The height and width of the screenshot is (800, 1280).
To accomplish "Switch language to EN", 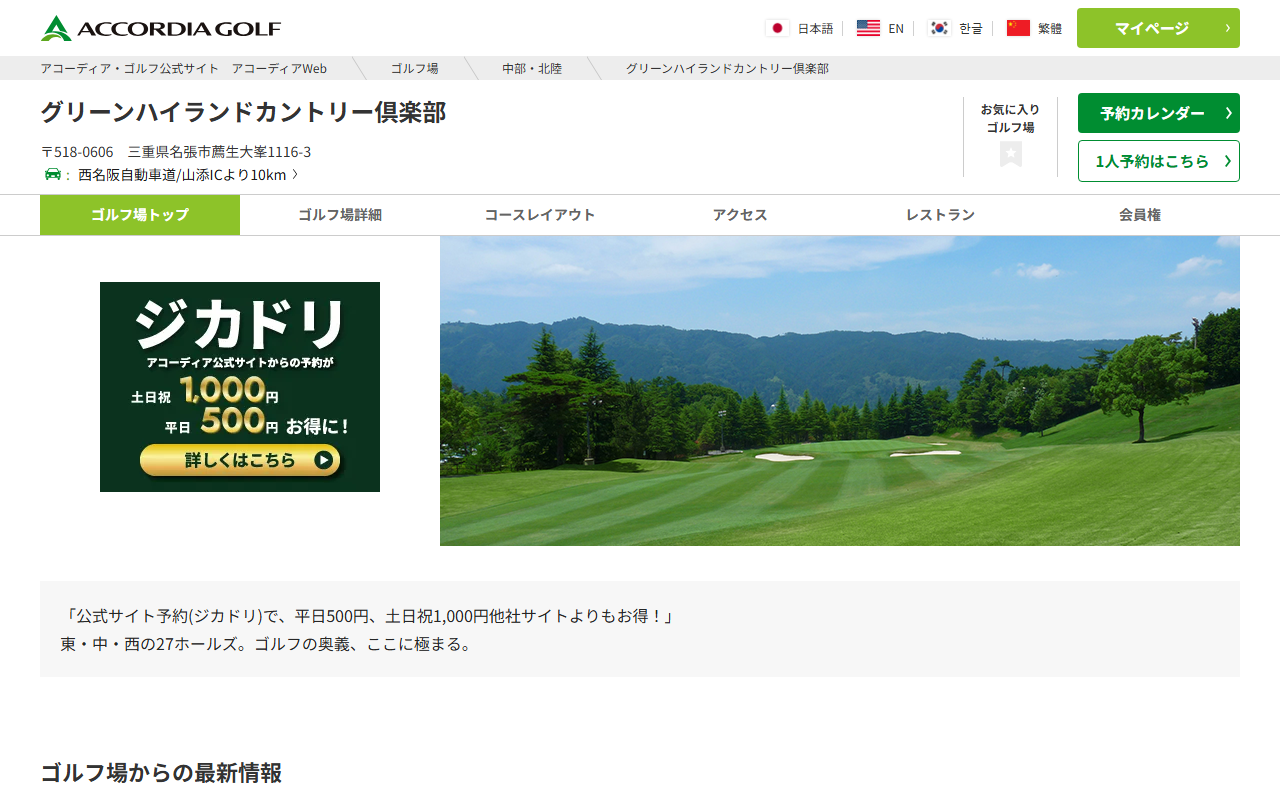I will point(896,28).
